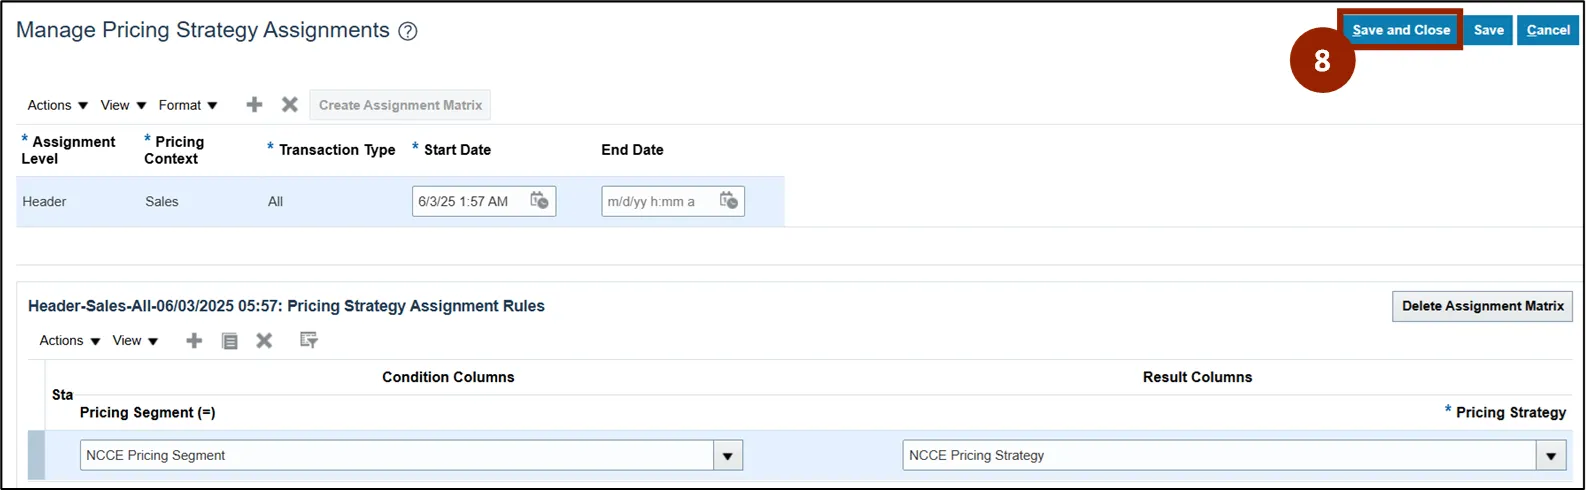The width and height of the screenshot is (1586, 491).
Task: Click the Cancel button
Action: click(x=1547, y=30)
